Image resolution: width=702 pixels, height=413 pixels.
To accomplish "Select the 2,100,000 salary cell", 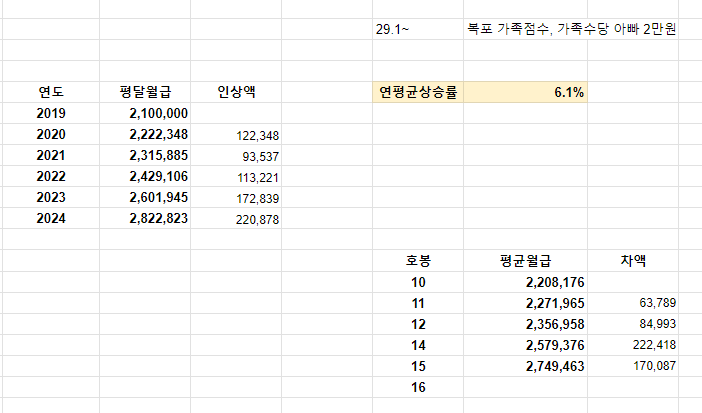I will (x=145, y=113).
